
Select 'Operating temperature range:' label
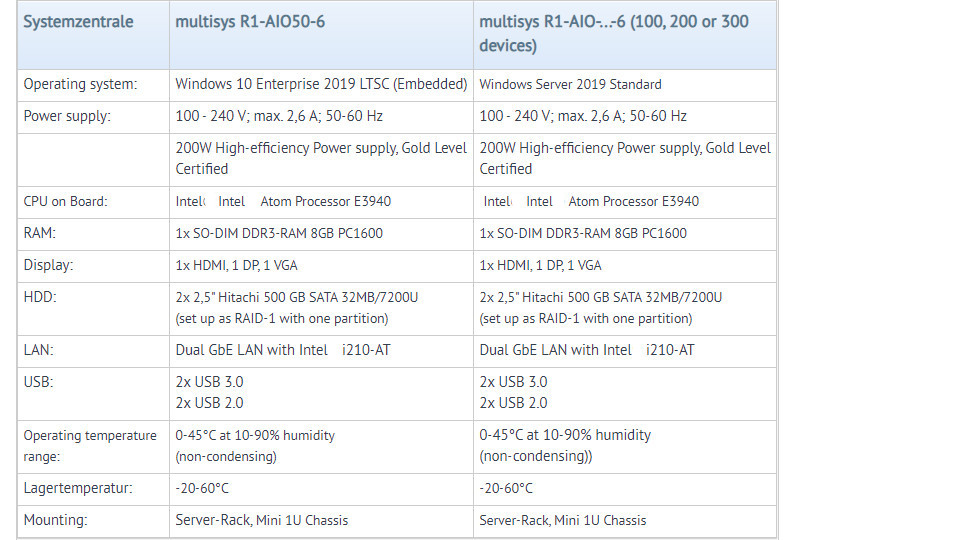pyautogui.click(x=90, y=446)
